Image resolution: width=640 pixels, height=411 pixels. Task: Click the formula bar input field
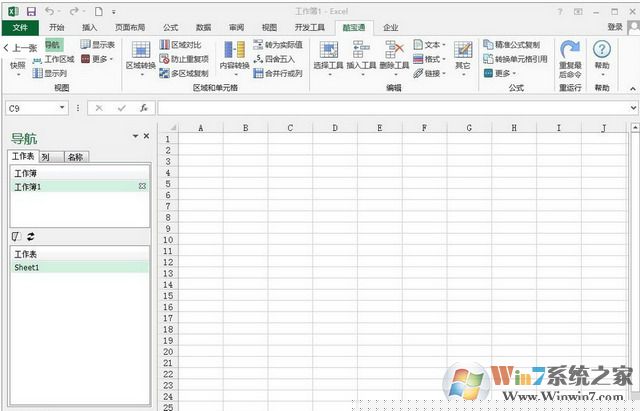coord(393,108)
